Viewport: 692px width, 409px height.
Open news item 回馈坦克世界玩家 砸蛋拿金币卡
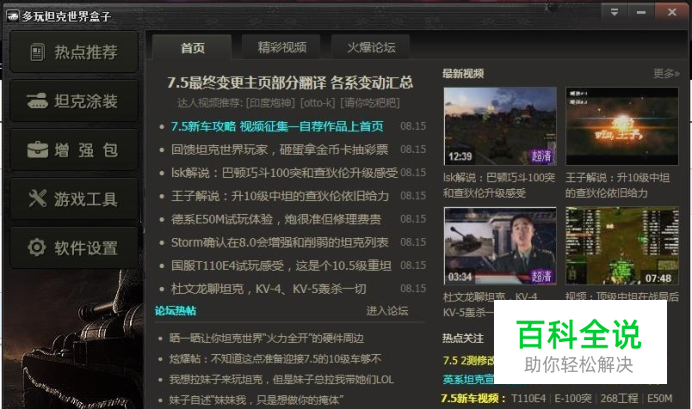(x=280, y=150)
